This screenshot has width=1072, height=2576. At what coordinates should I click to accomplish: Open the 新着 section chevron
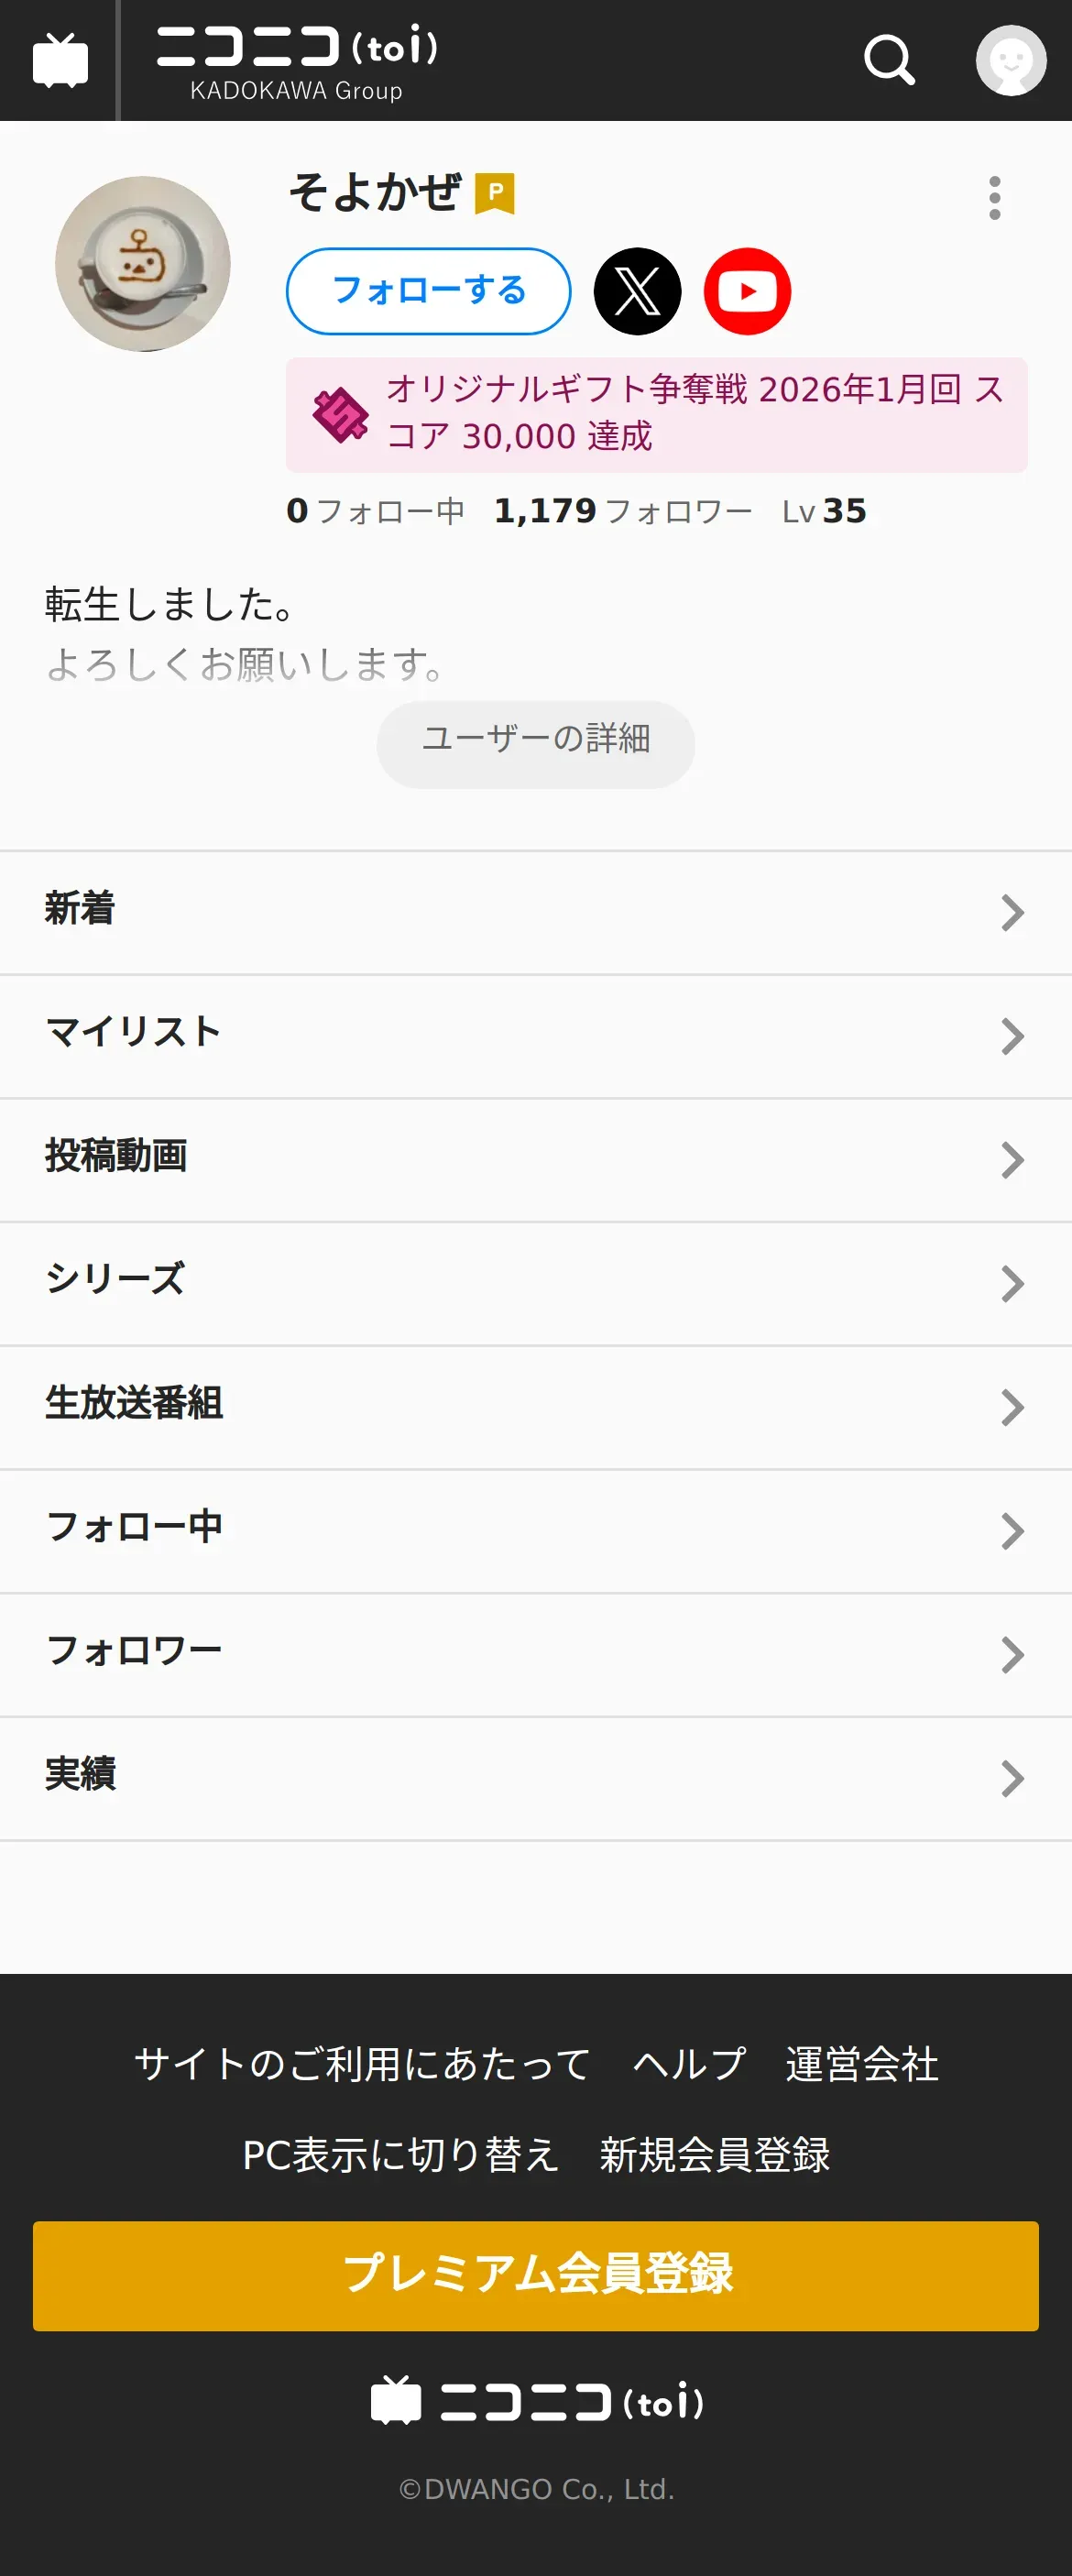pyautogui.click(x=1012, y=912)
